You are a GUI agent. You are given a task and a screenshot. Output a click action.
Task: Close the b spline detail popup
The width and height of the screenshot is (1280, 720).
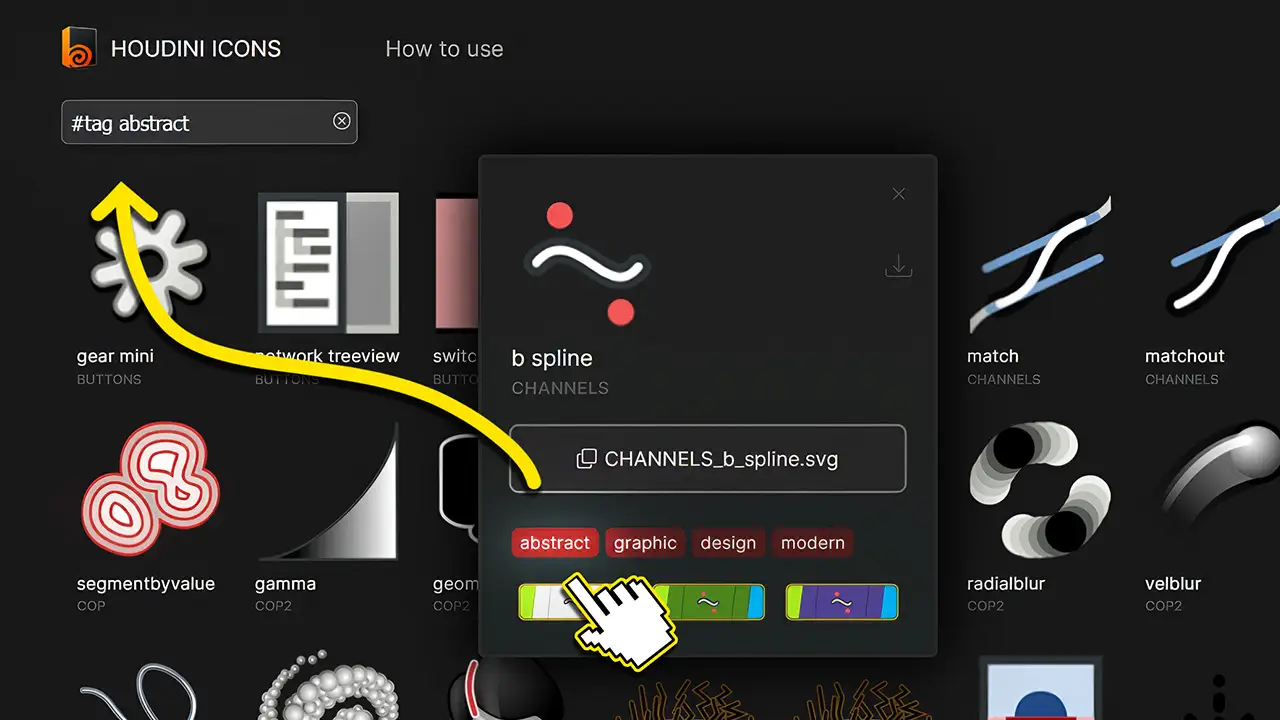click(898, 194)
